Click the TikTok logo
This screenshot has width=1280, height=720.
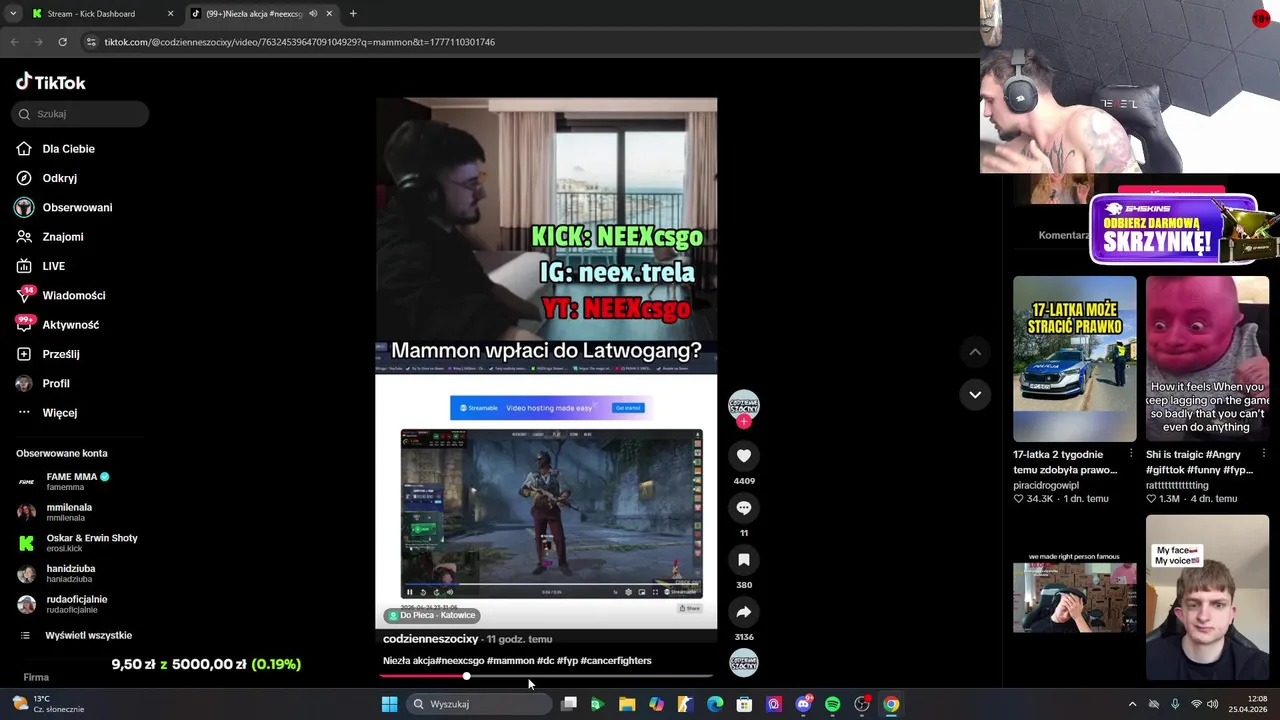tap(50, 82)
